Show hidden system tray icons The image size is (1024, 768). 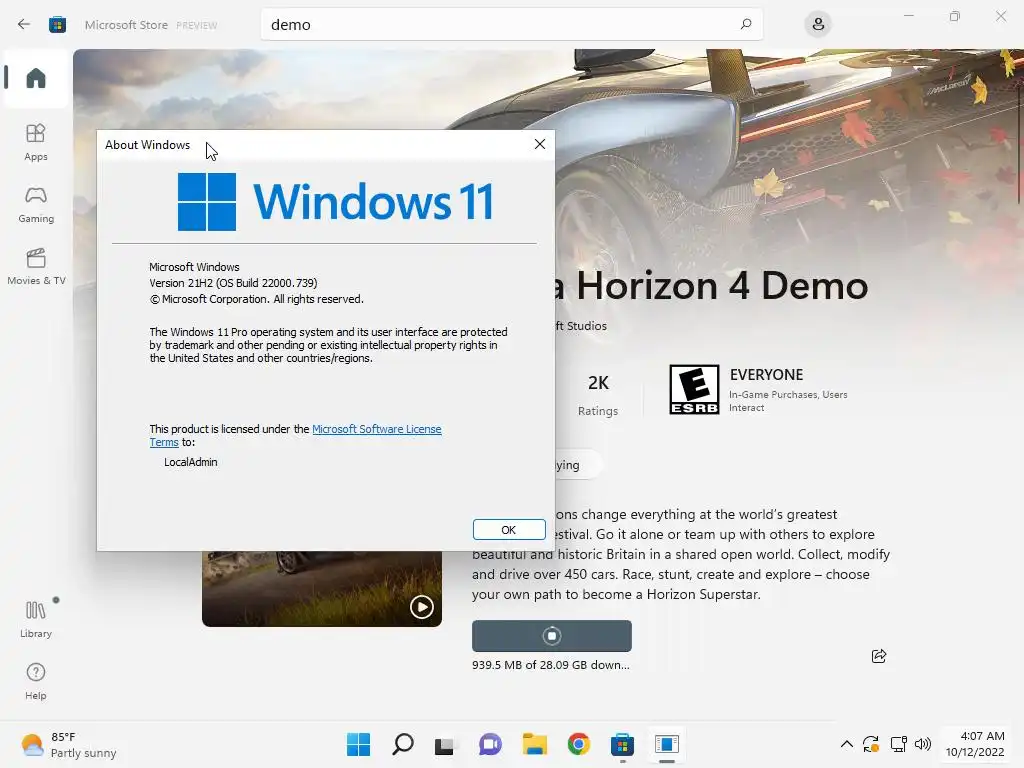pyautogui.click(x=846, y=744)
